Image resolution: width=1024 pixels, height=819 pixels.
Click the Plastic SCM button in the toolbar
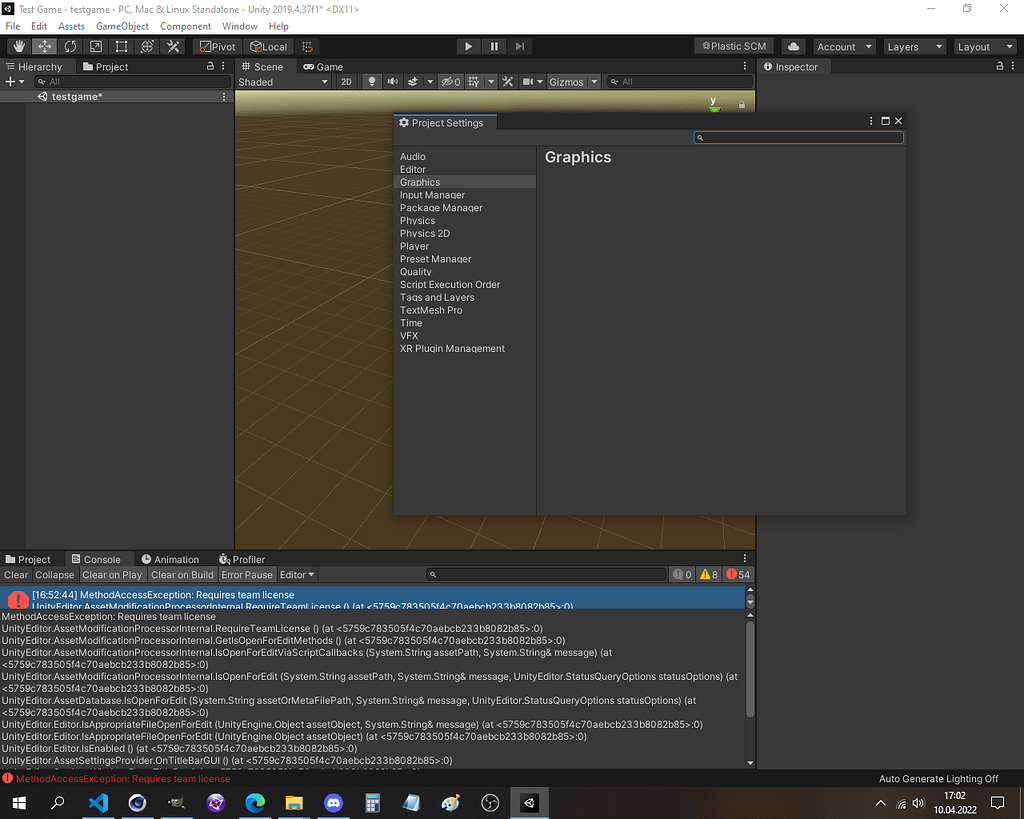(733, 45)
